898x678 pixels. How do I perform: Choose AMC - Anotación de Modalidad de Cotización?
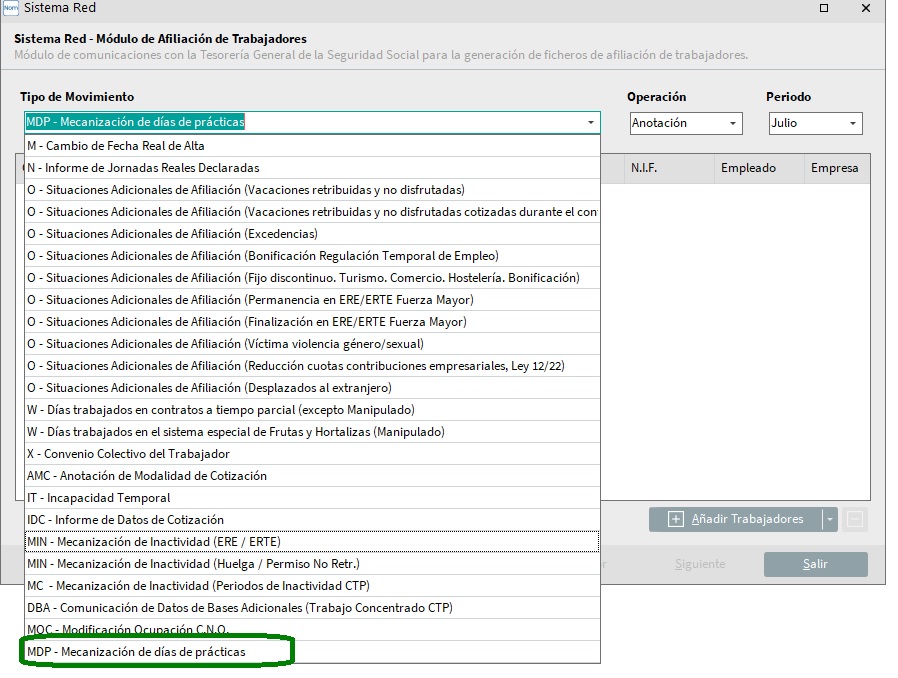(147, 476)
